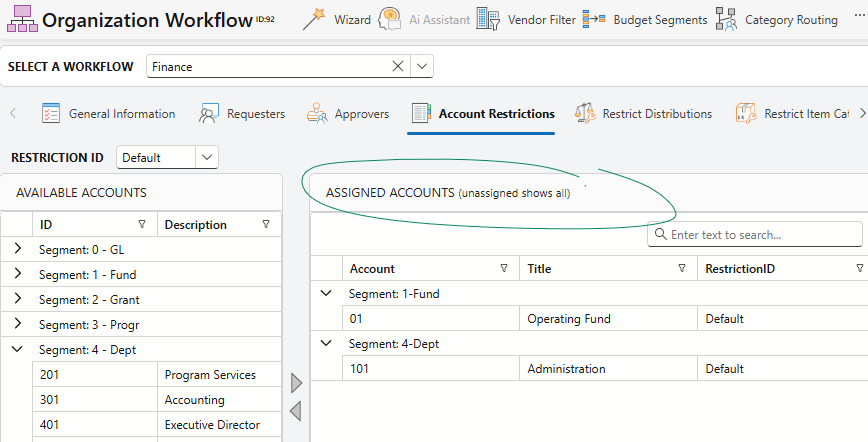
Task: Open the toolbar overflow ellipsis menu
Action: tap(859, 17)
